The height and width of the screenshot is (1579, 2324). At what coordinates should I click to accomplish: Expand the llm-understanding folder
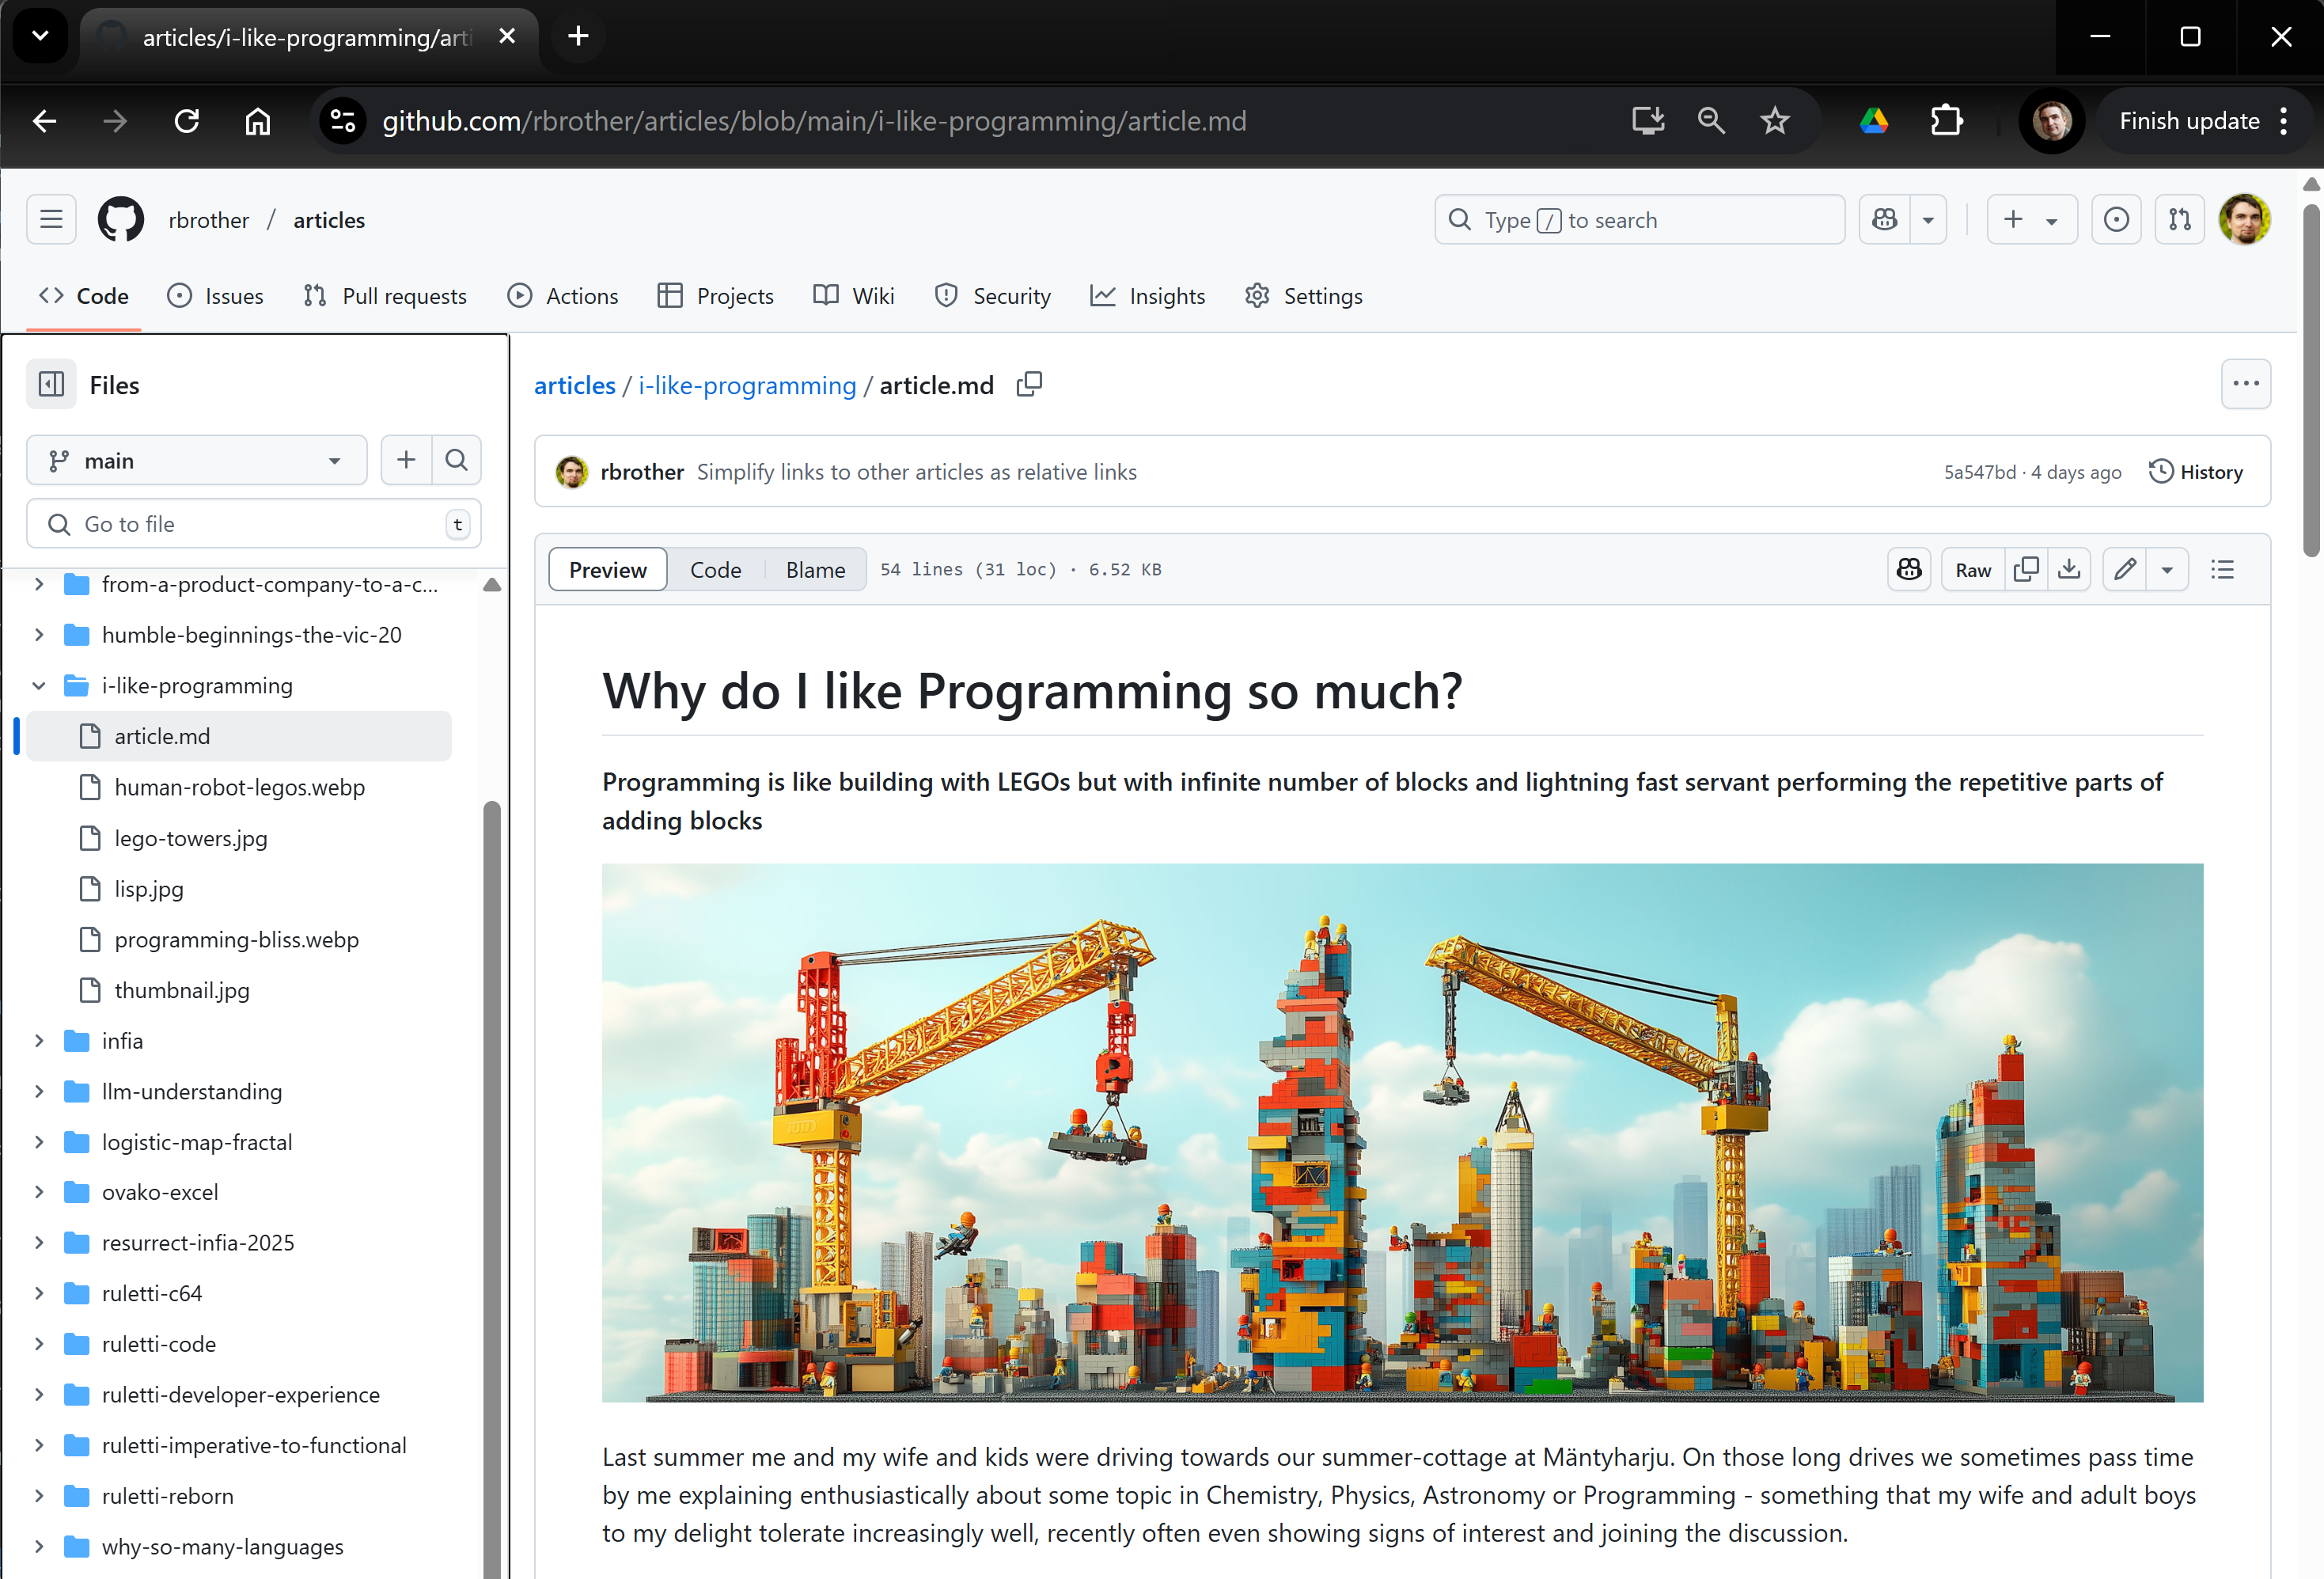pyautogui.click(x=39, y=1091)
